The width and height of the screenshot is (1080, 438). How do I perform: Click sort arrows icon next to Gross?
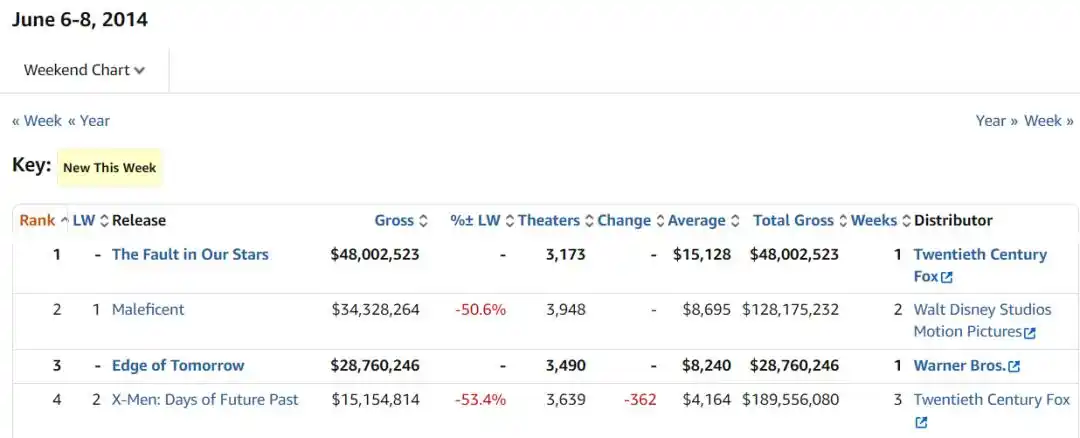pyautogui.click(x=423, y=221)
